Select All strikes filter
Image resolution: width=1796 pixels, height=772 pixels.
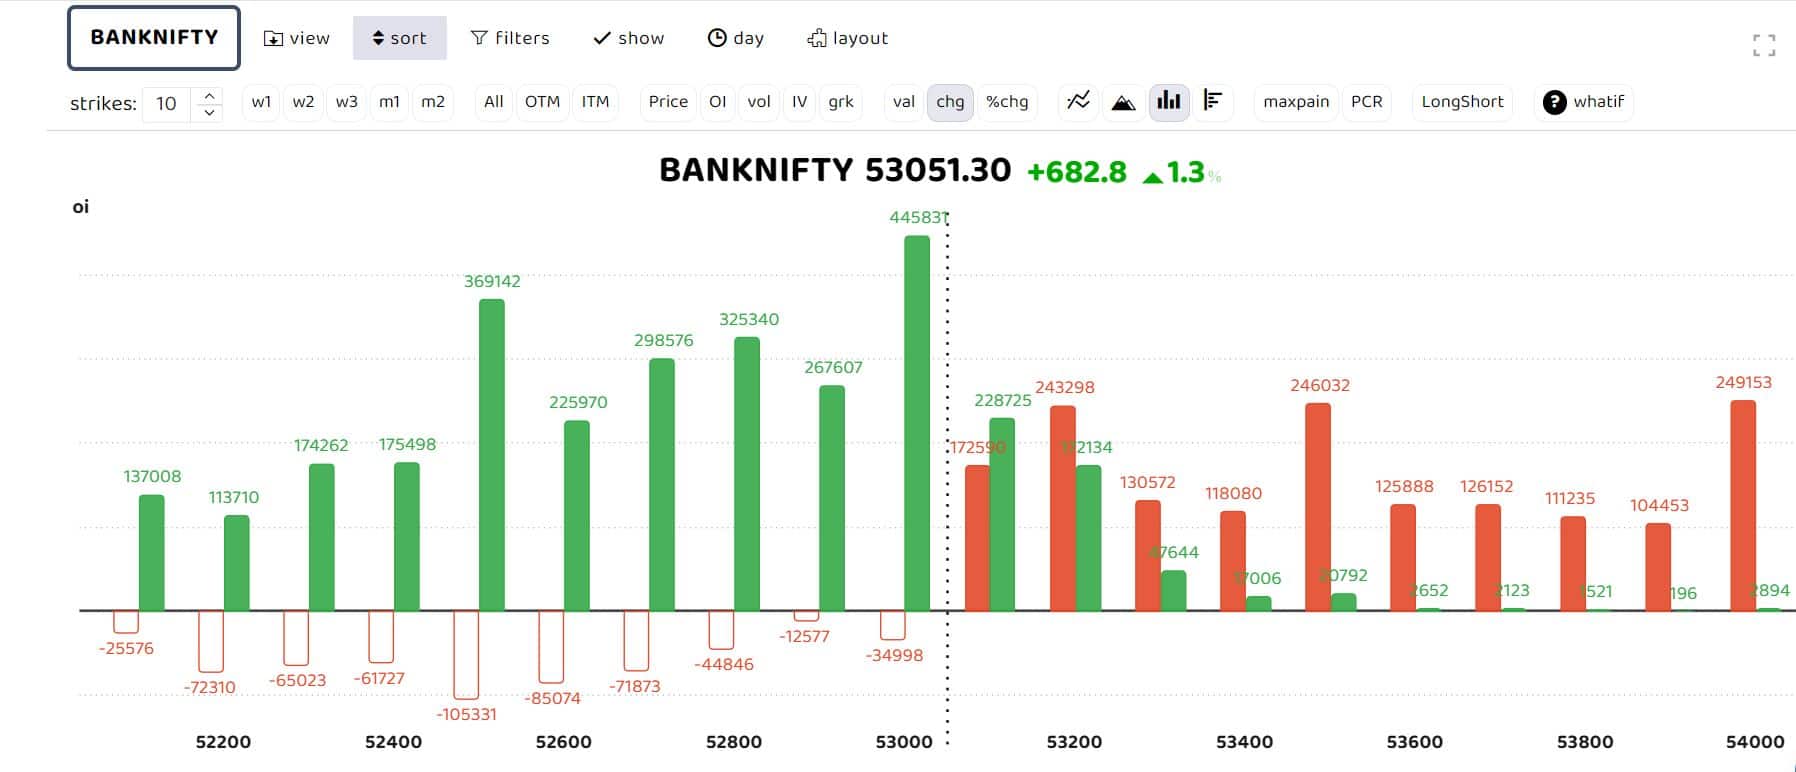coord(494,102)
